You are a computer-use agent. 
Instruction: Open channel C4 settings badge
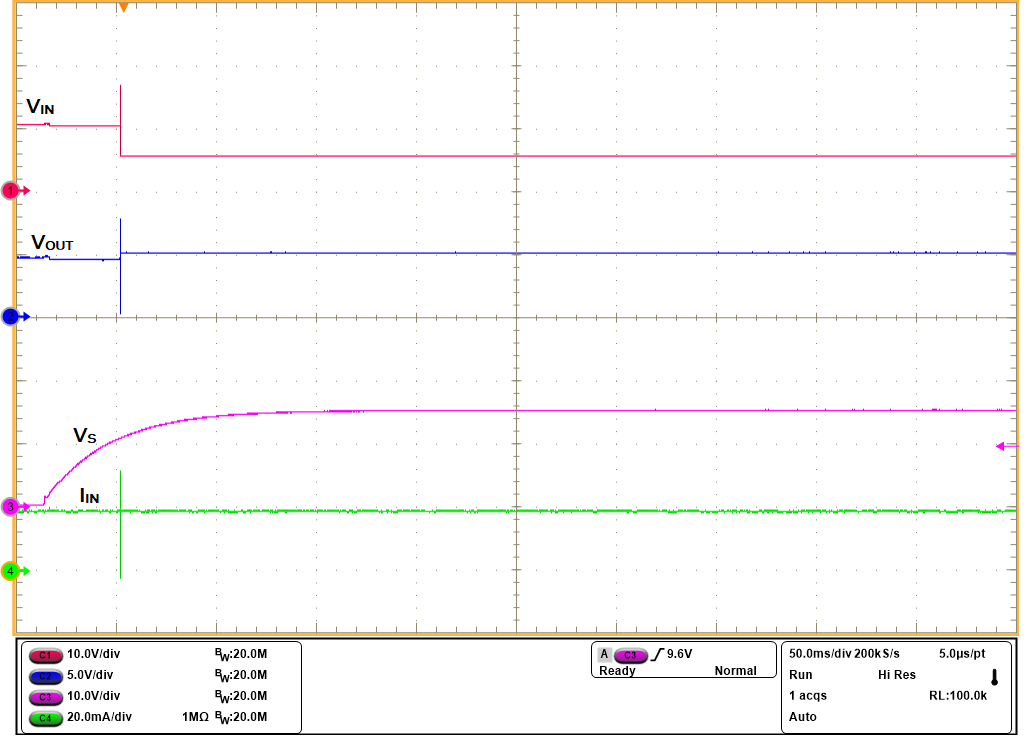(x=46, y=716)
